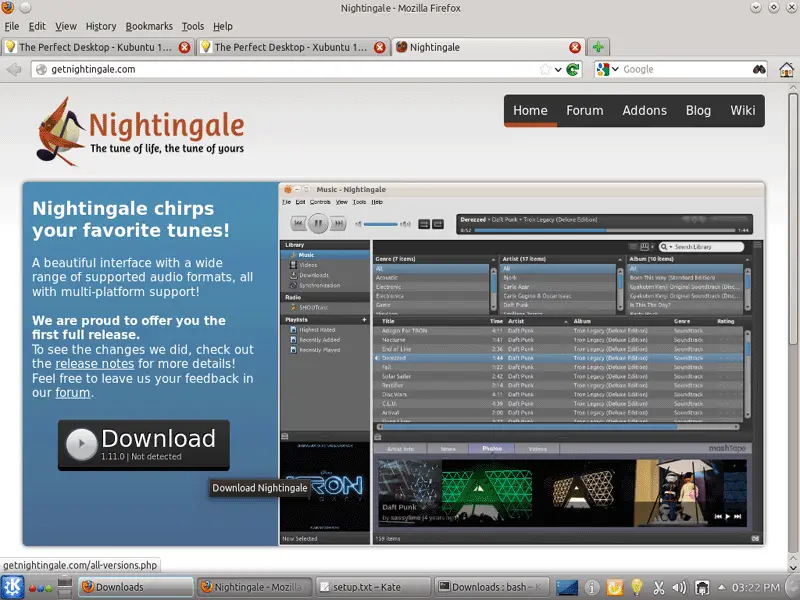Show hidden tray icons arrow
Screen dimensions: 800x600
721,587
